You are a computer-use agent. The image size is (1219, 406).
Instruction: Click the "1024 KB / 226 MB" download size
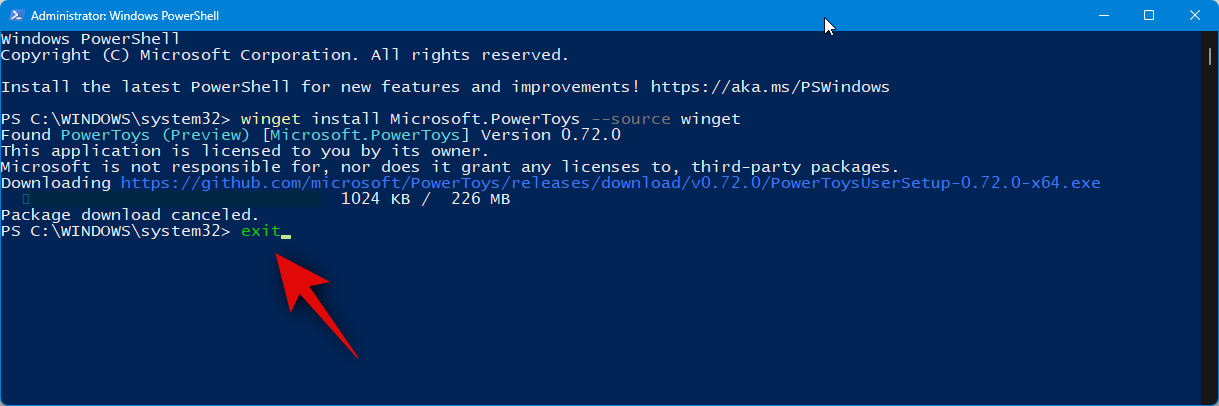pyautogui.click(x=426, y=199)
